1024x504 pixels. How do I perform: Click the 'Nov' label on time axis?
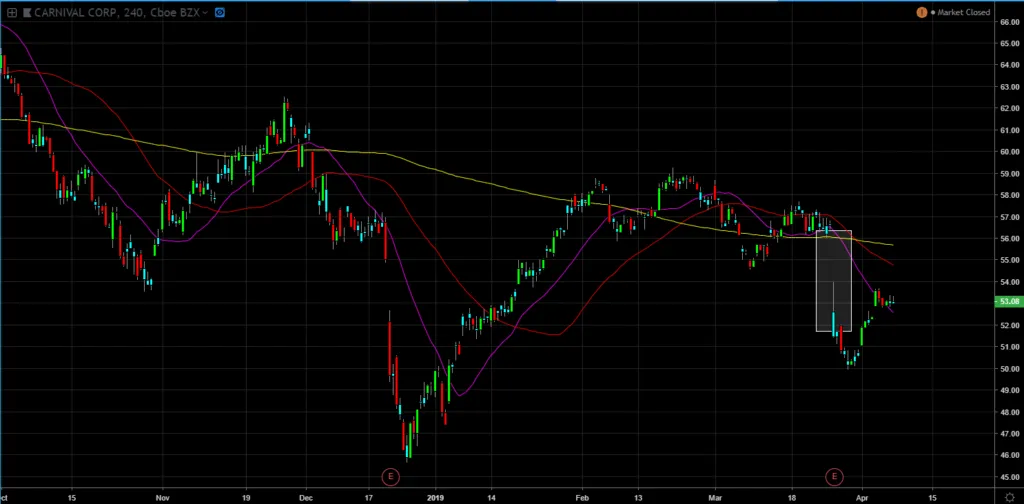(163, 497)
